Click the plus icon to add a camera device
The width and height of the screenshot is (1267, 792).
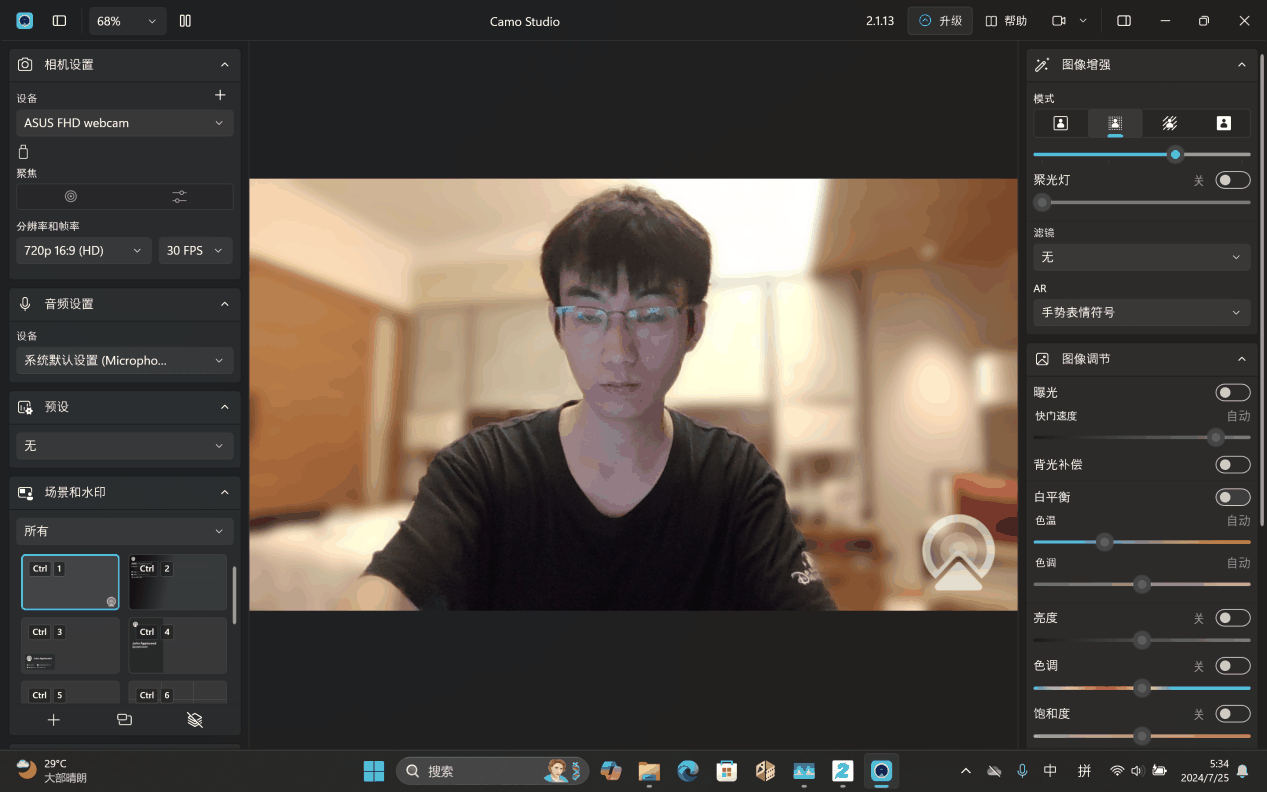(220, 95)
